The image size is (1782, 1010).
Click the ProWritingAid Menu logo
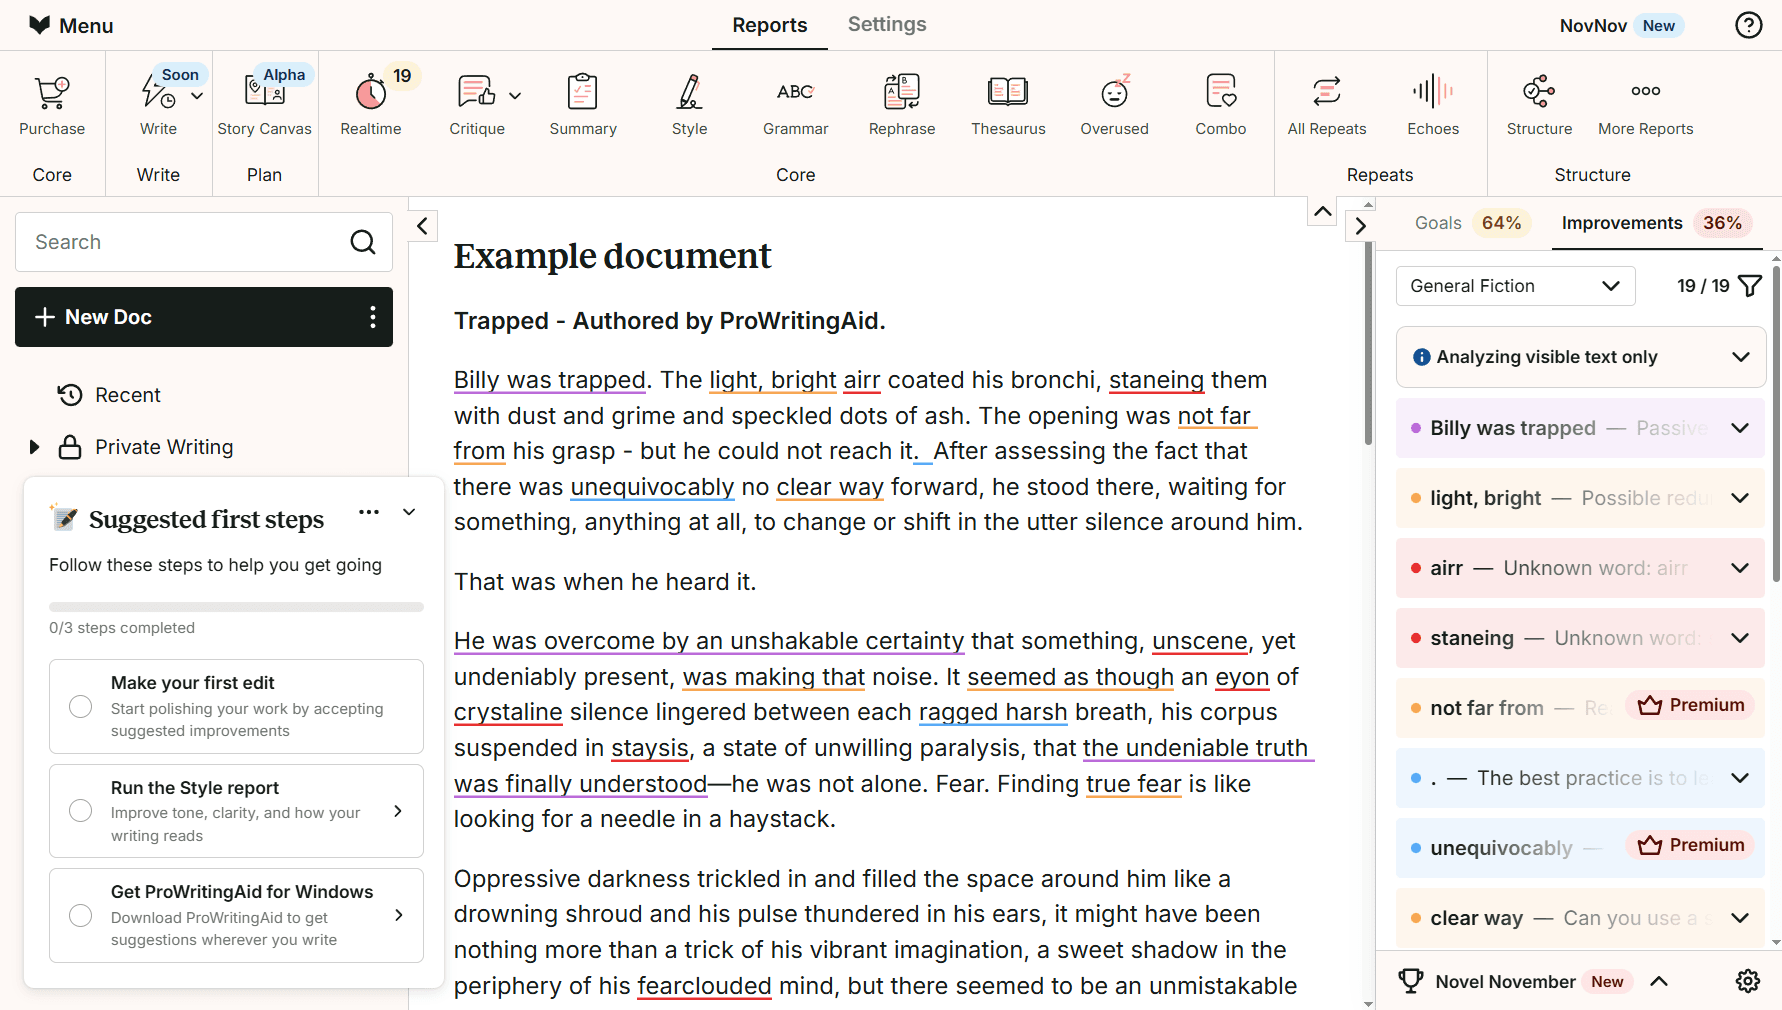[x=39, y=25]
